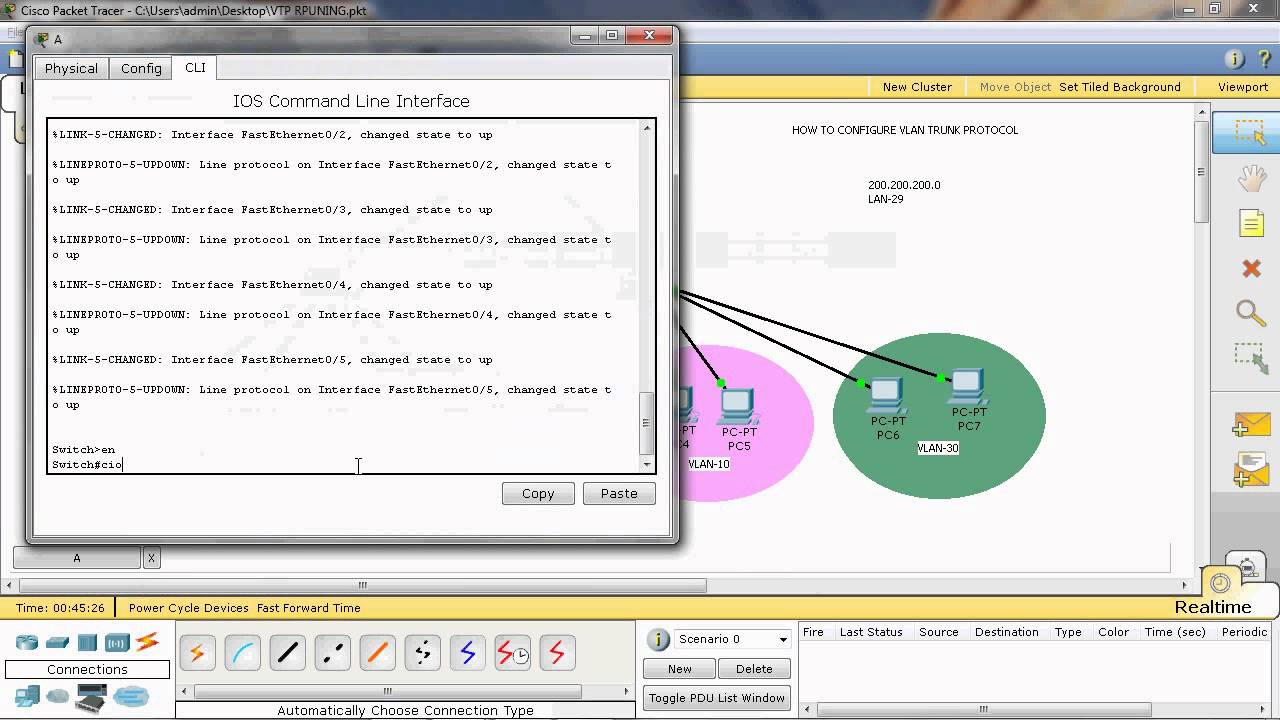The width and height of the screenshot is (1280, 720).
Task: Select the Multiuser Connection cloud icon
Action: 131,696
